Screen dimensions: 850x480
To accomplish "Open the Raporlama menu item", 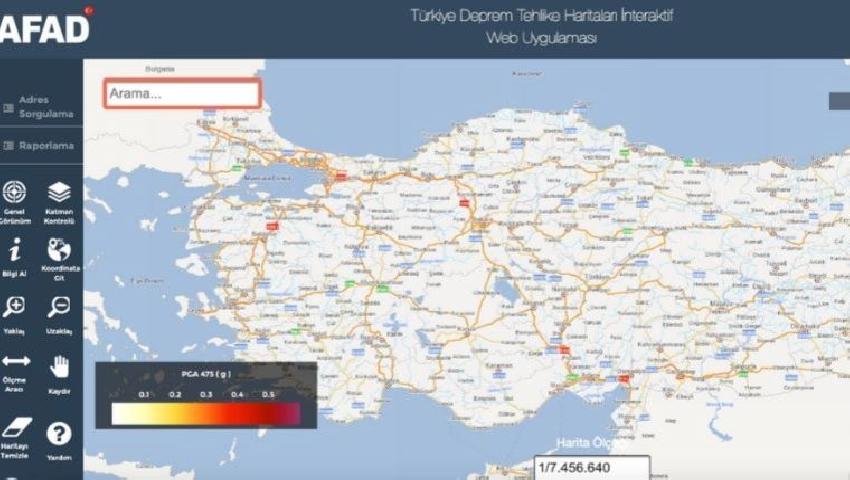I will pos(40,146).
